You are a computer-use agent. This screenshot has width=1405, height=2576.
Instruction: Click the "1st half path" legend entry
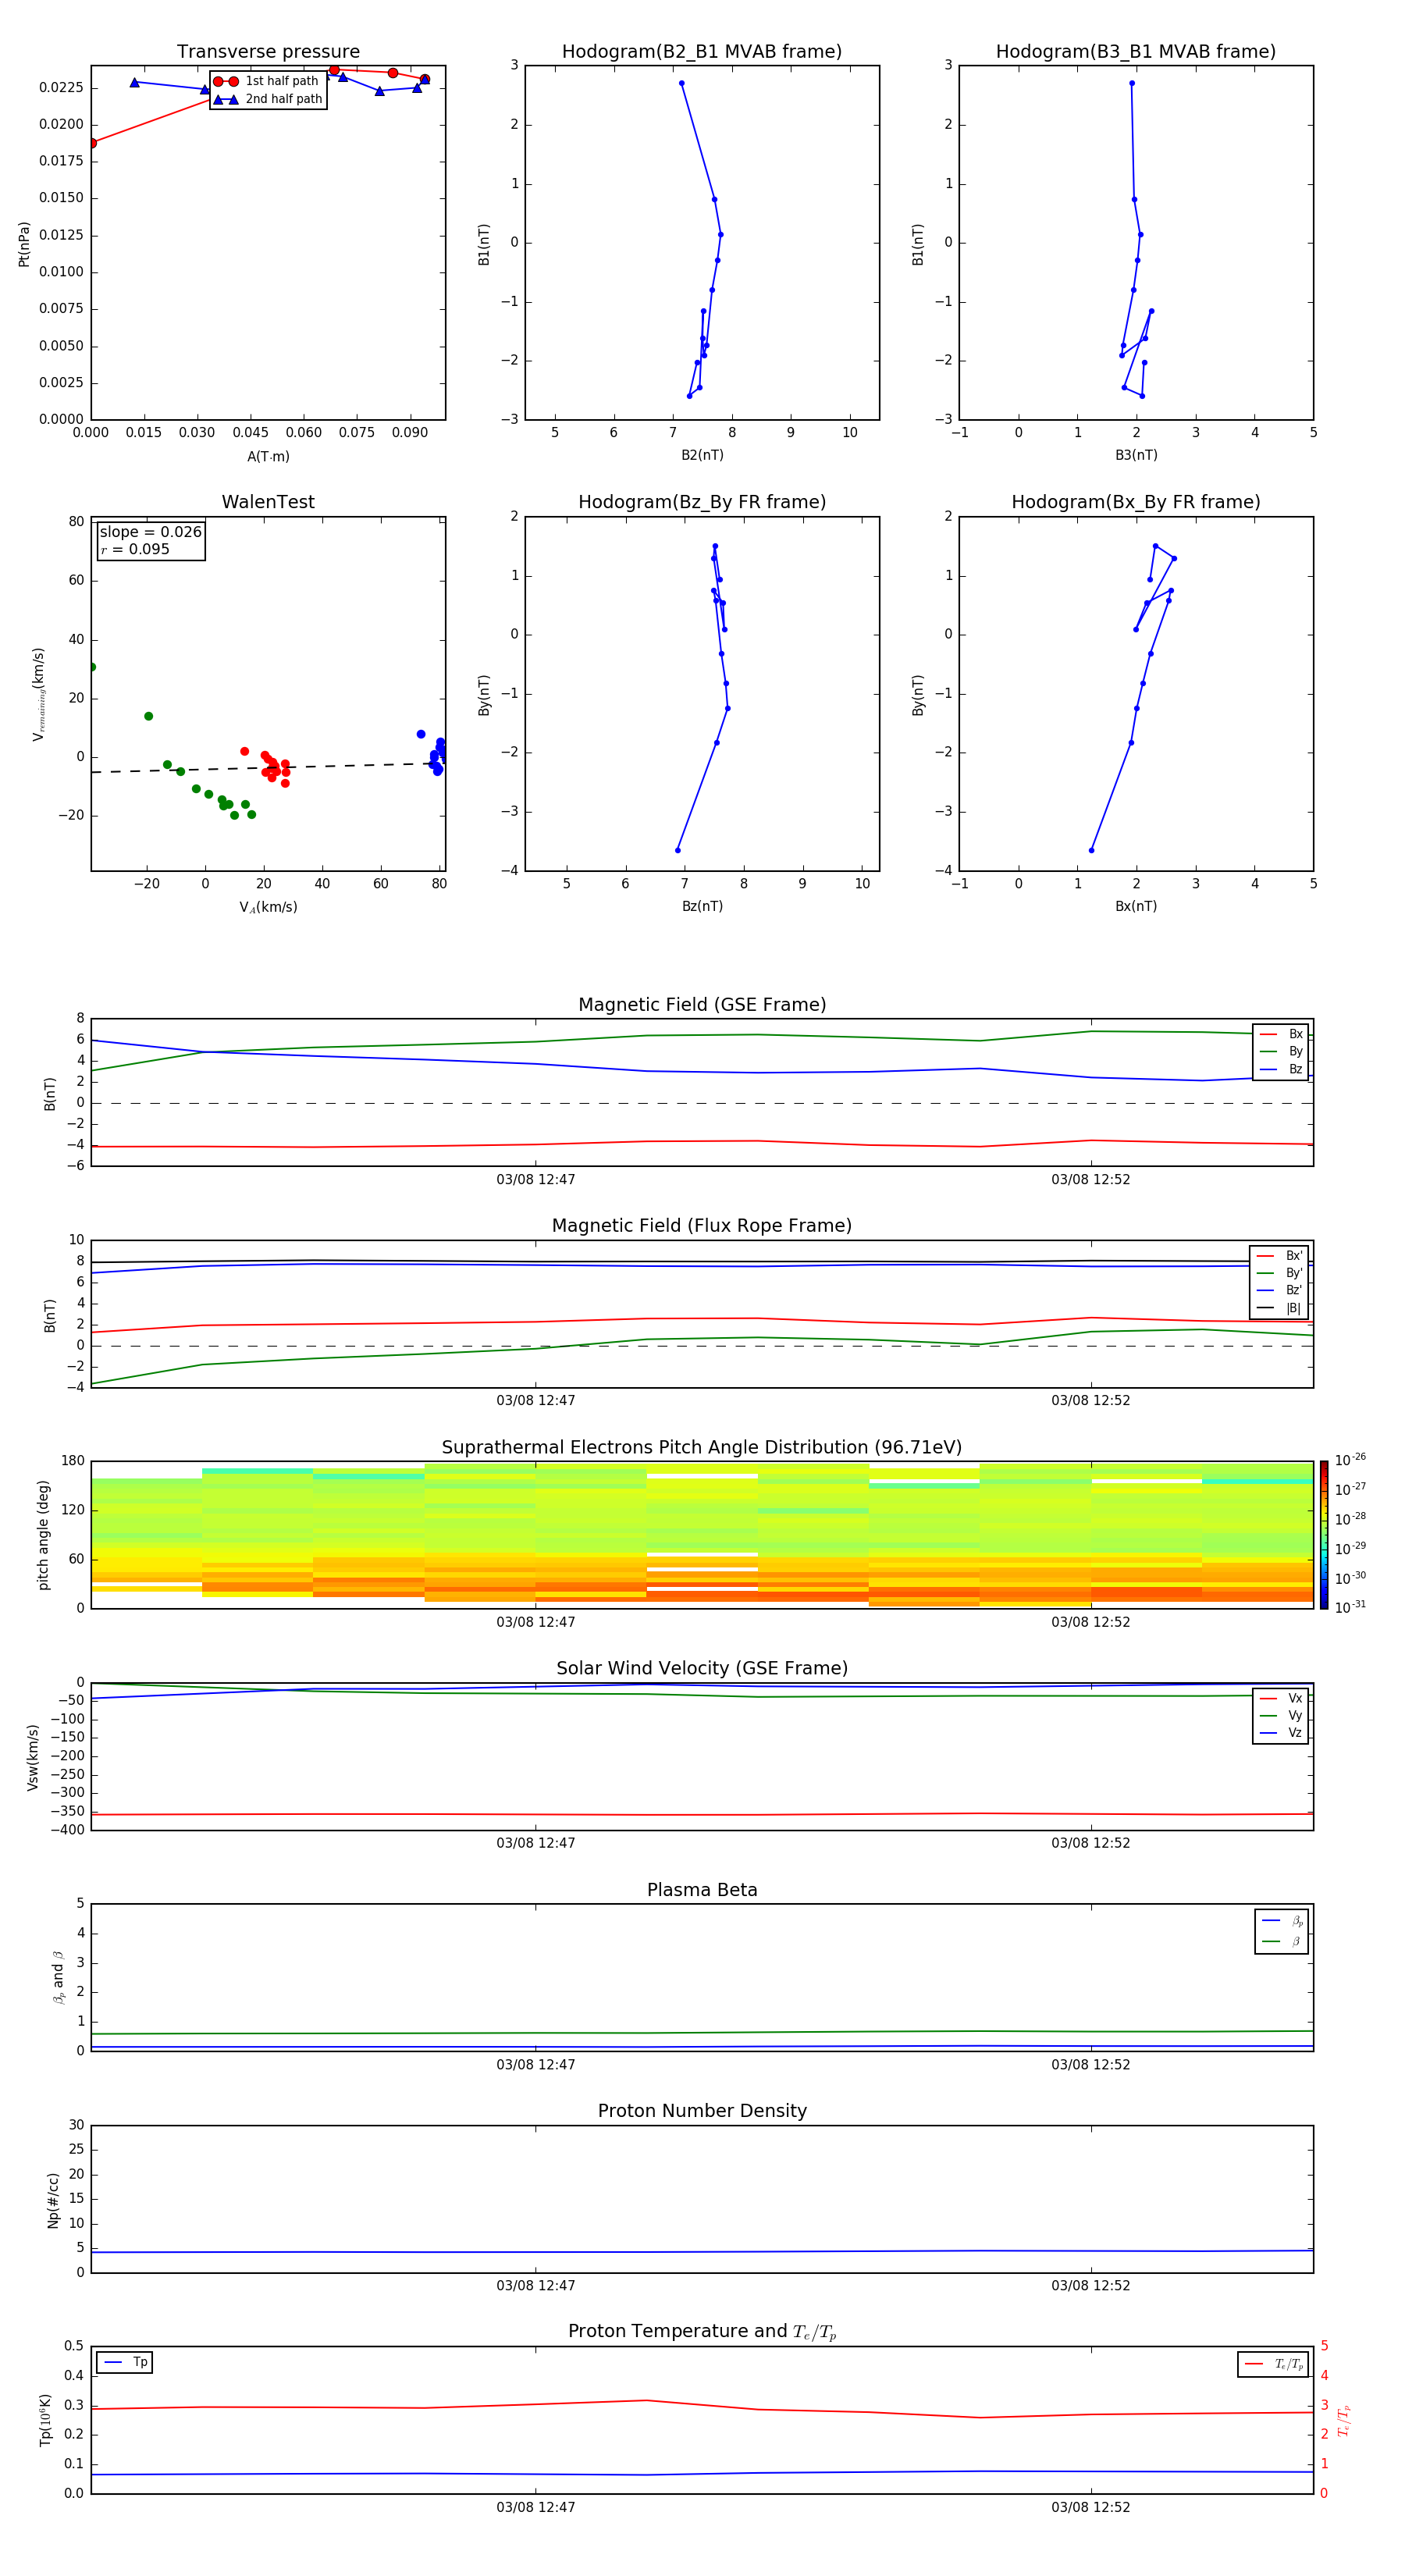tap(267, 81)
